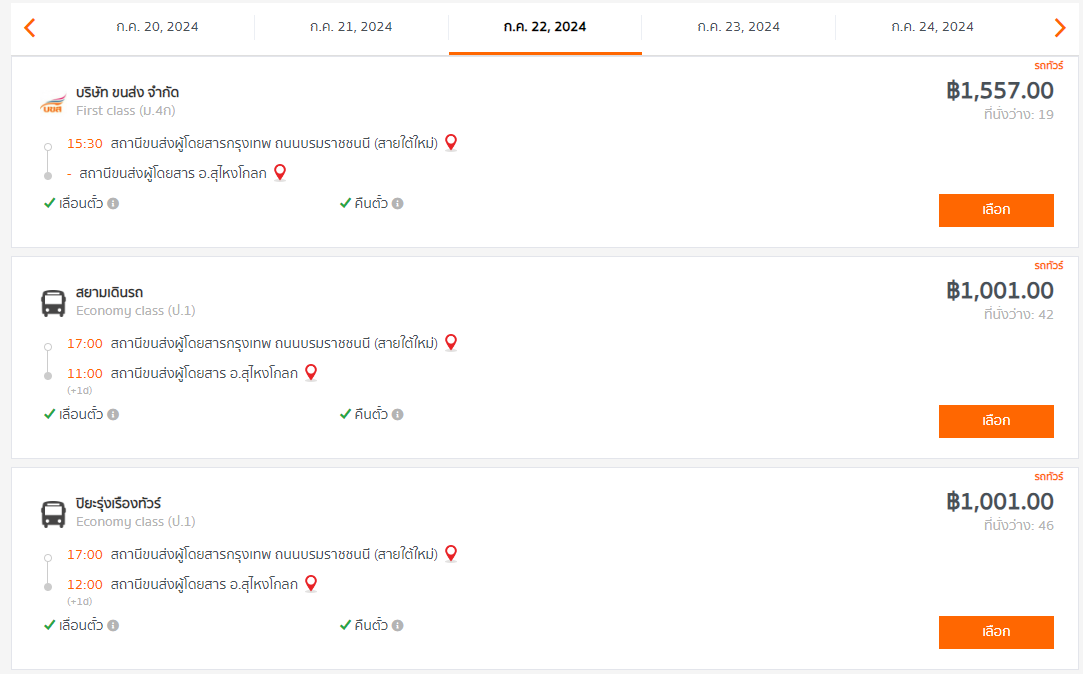Open map pin for 11:00 arrival station
The width and height of the screenshot is (1083, 674).
pyautogui.click(x=311, y=373)
